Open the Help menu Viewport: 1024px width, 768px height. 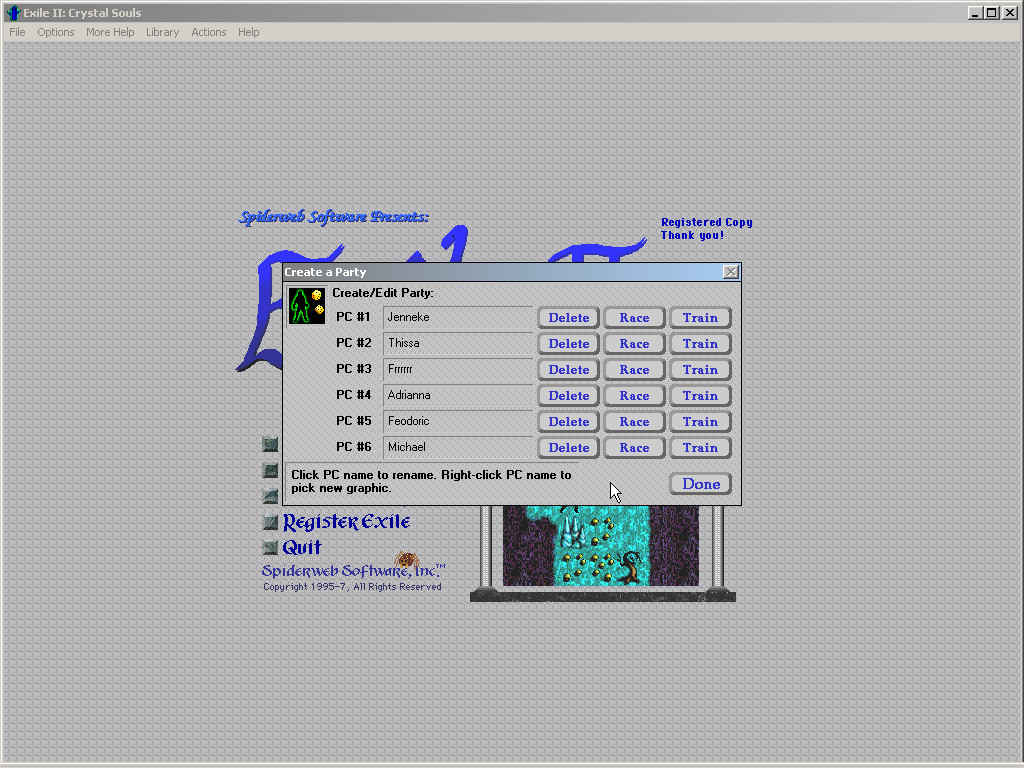(x=248, y=32)
